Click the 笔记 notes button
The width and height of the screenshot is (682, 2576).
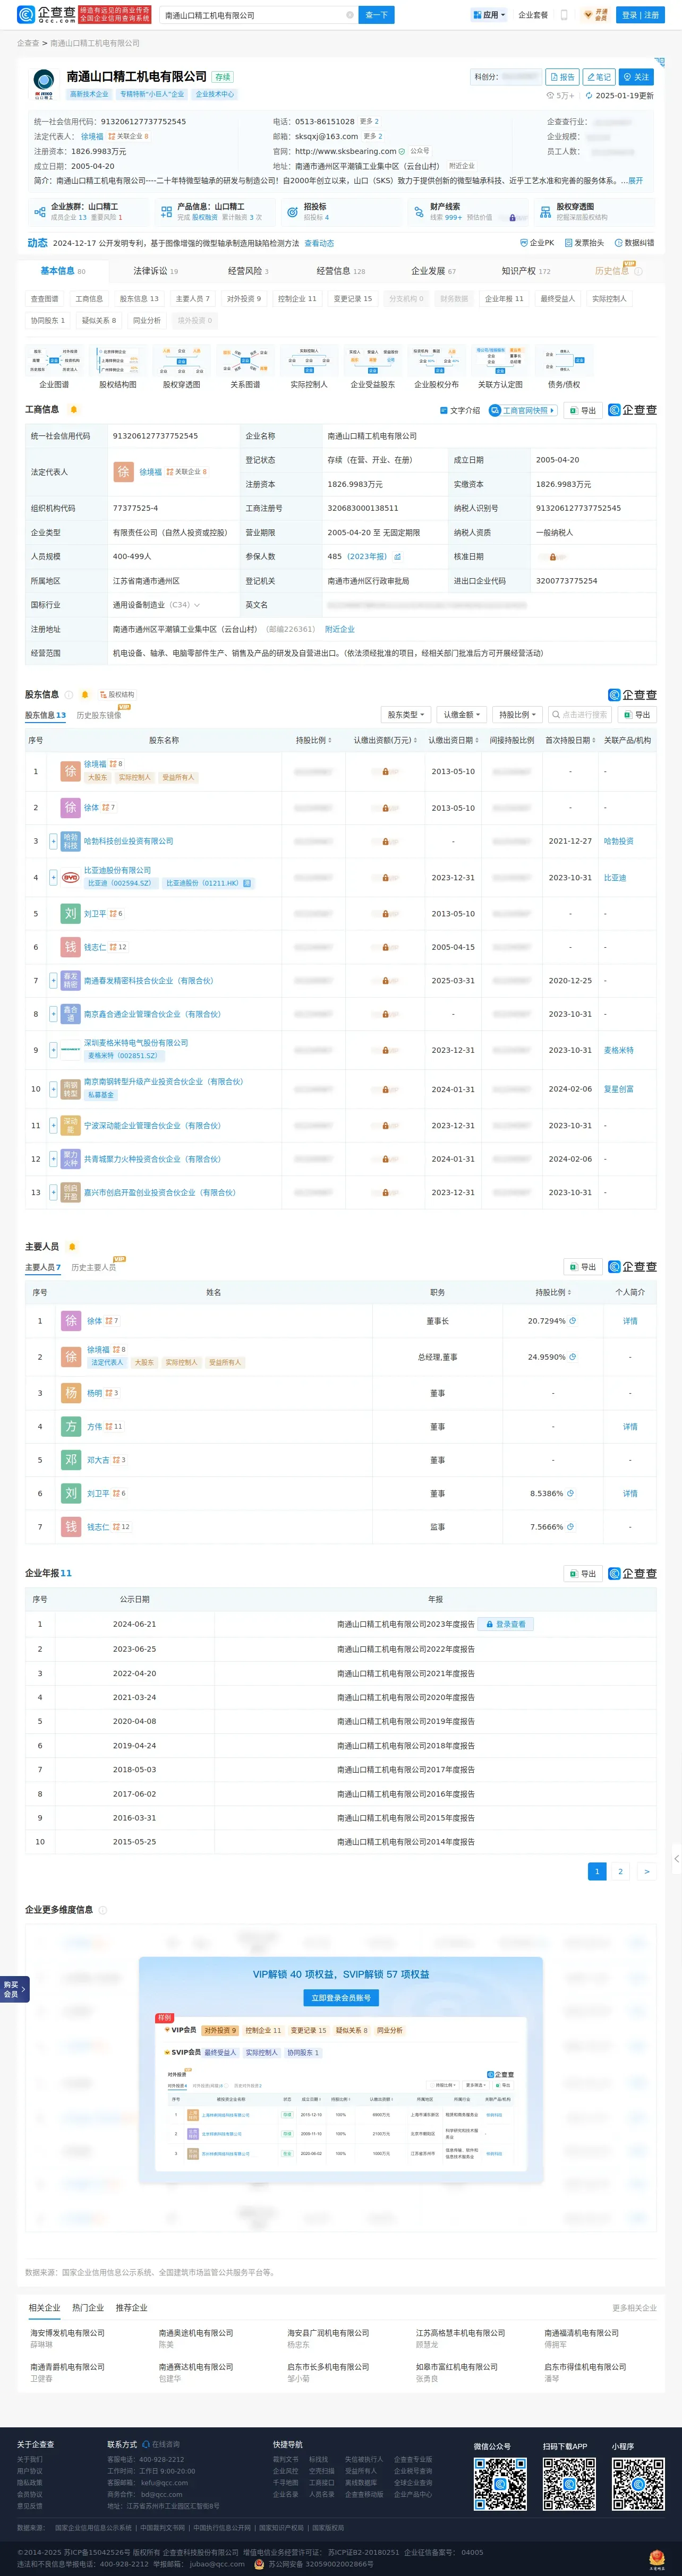coord(599,77)
